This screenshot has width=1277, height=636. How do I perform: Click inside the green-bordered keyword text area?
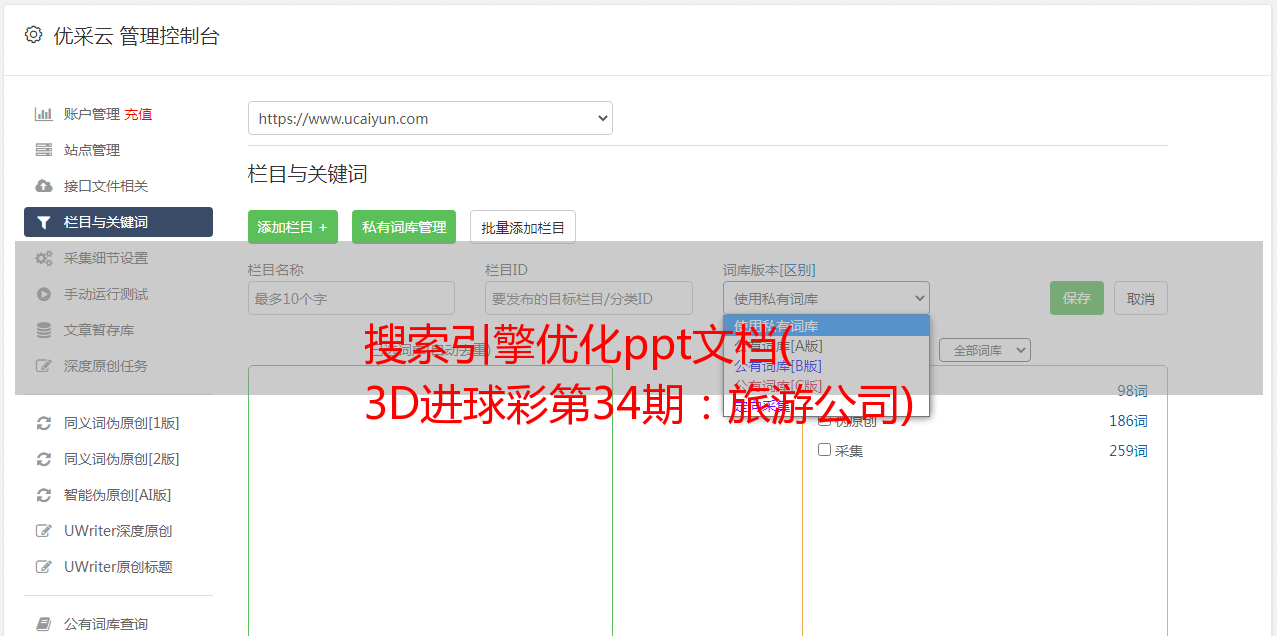[x=430, y=501]
